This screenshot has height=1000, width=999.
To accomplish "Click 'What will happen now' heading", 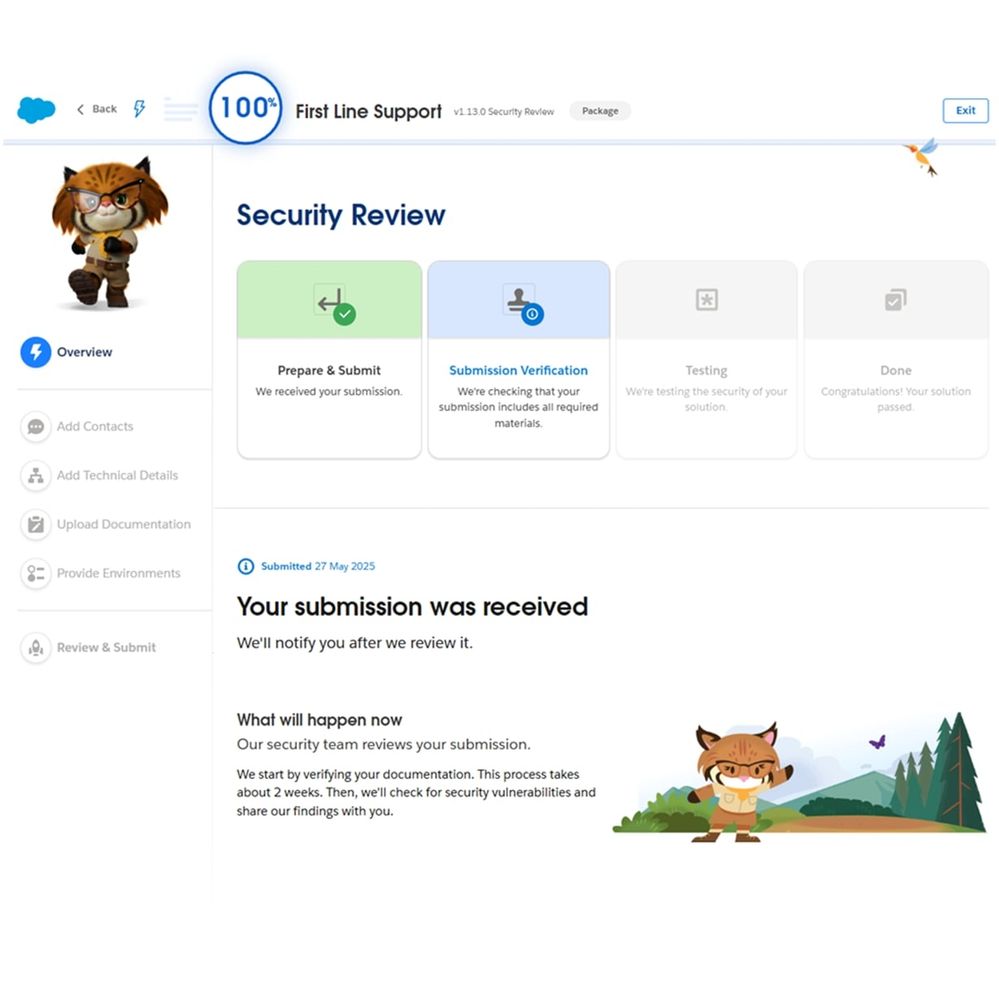I will 319,720.
